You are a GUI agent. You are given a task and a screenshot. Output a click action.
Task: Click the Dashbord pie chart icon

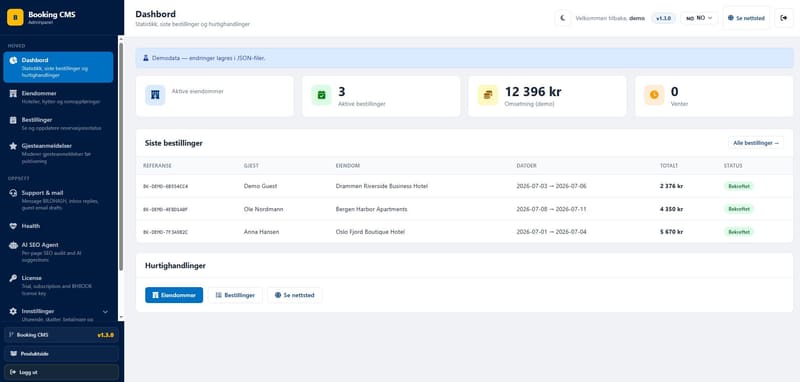click(13, 60)
